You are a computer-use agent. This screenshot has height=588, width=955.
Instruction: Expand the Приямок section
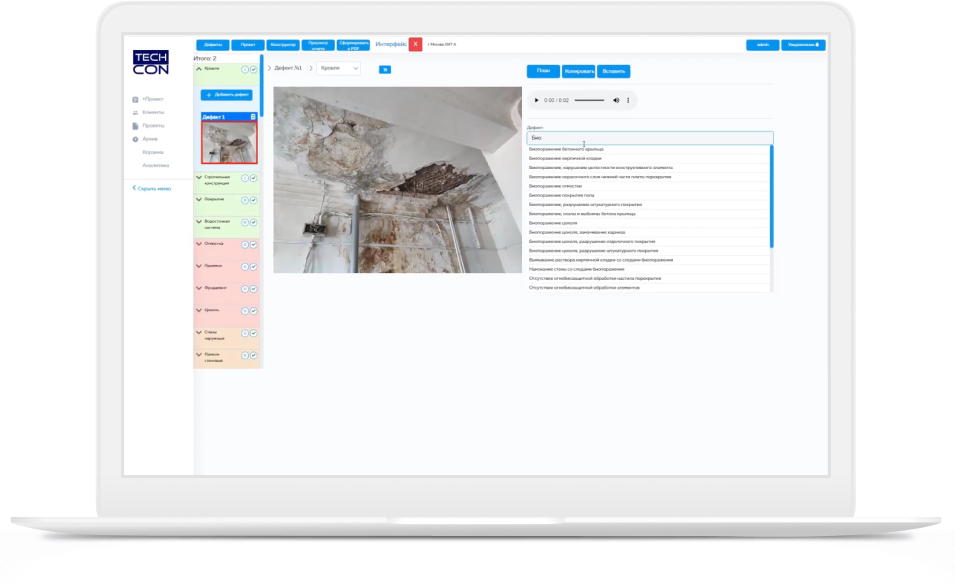pyautogui.click(x=199, y=266)
